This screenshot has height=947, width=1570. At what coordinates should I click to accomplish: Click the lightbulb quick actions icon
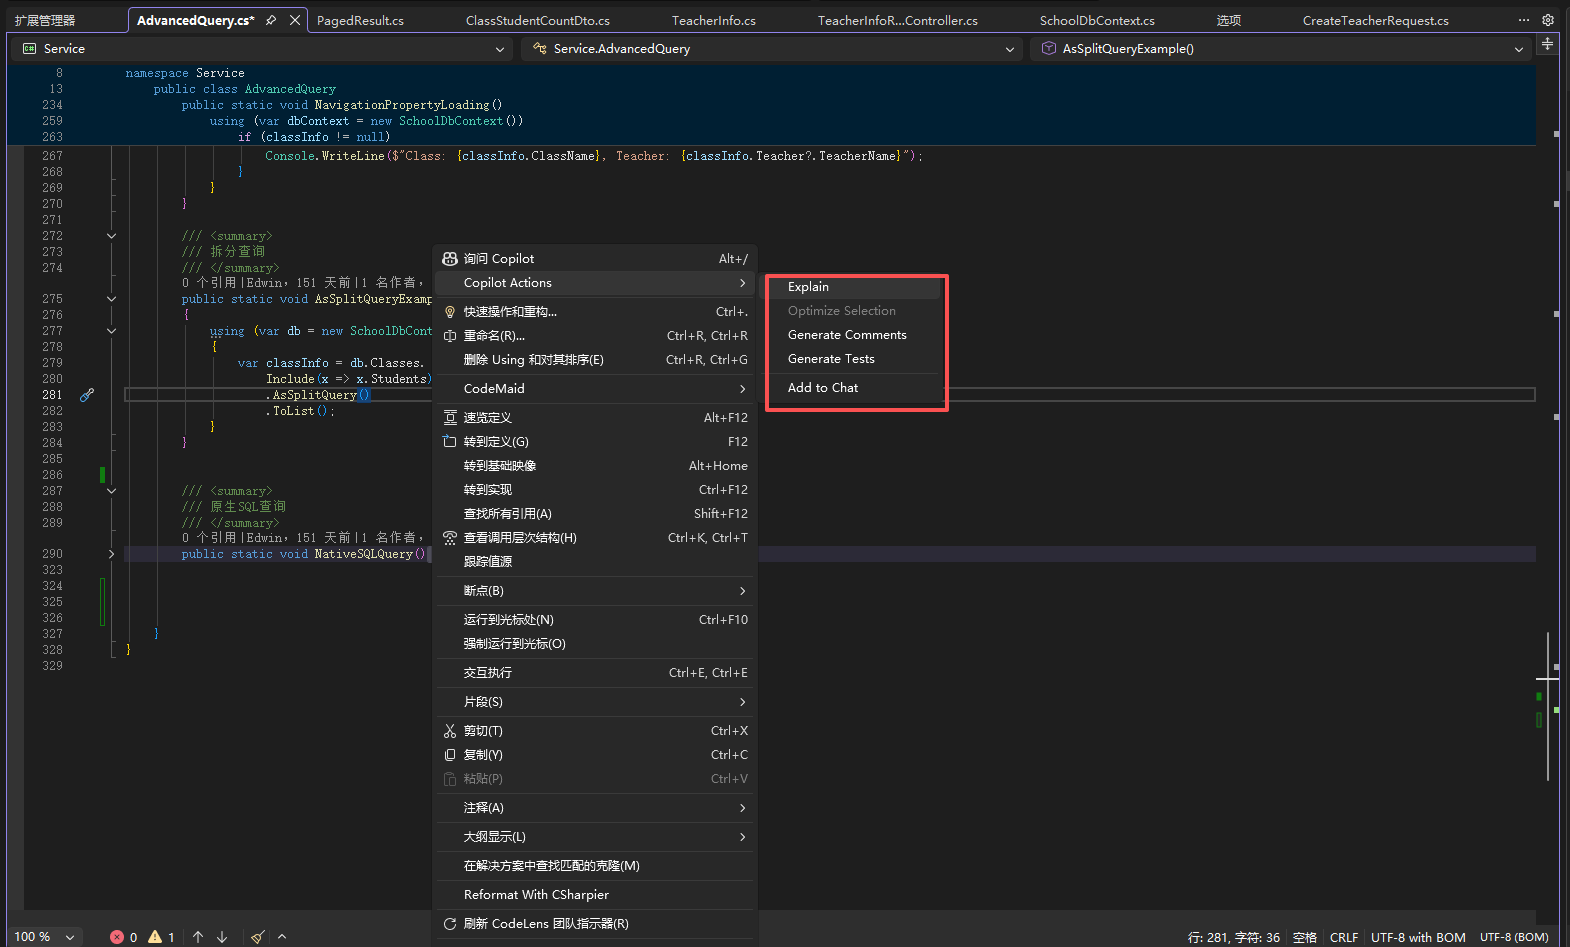coord(450,312)
